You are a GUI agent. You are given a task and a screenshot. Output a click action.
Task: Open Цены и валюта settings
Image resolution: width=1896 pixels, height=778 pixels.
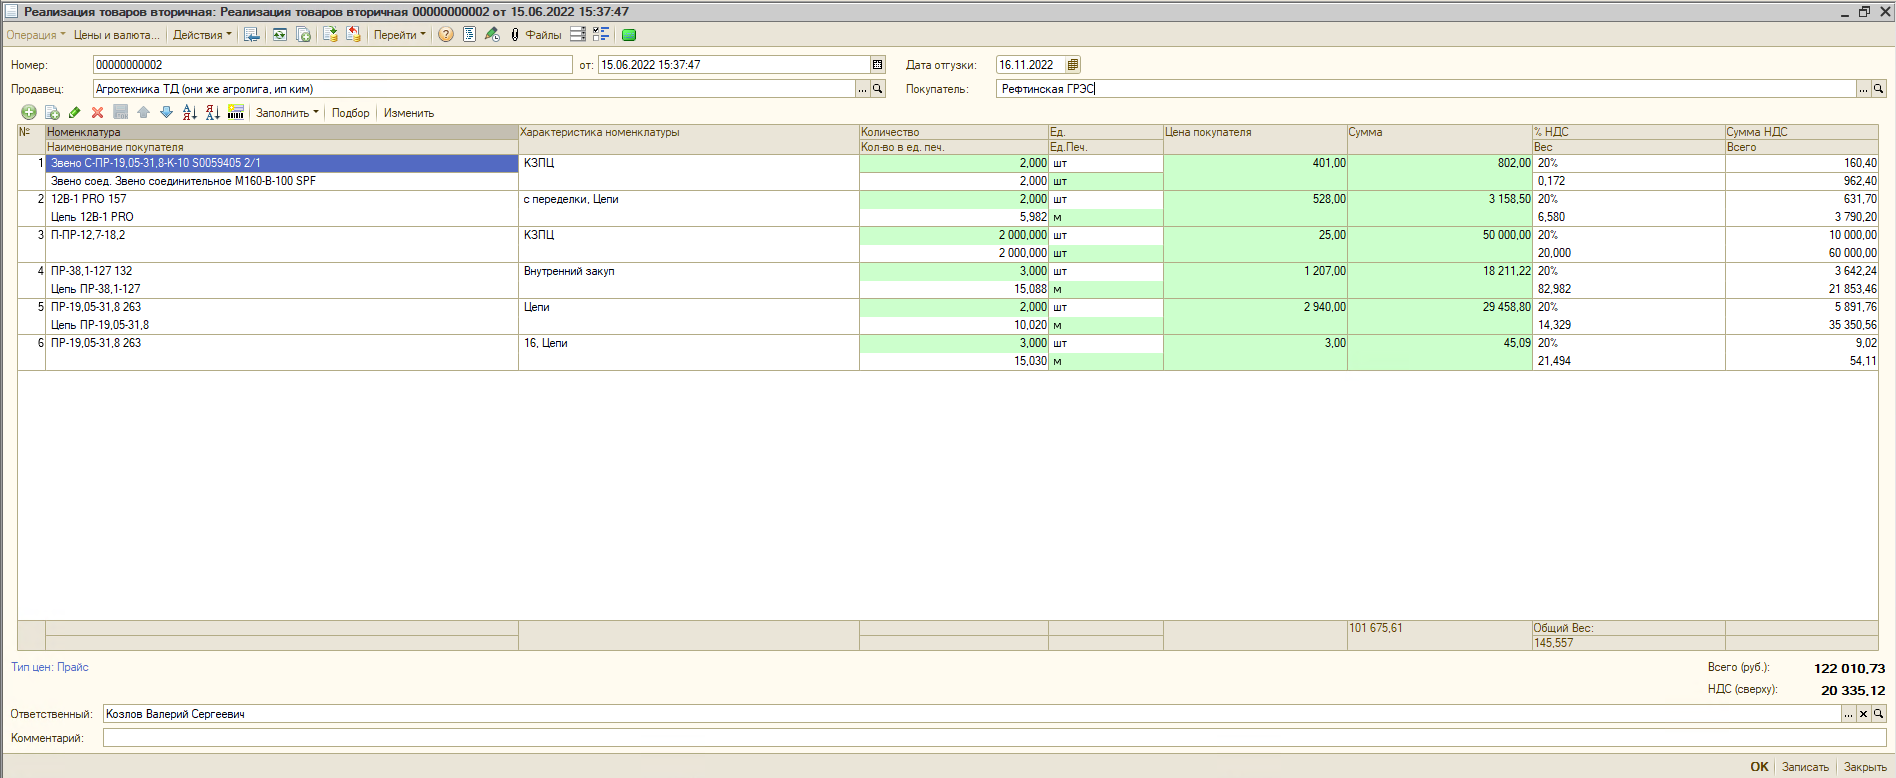click(x=116, y=35)
